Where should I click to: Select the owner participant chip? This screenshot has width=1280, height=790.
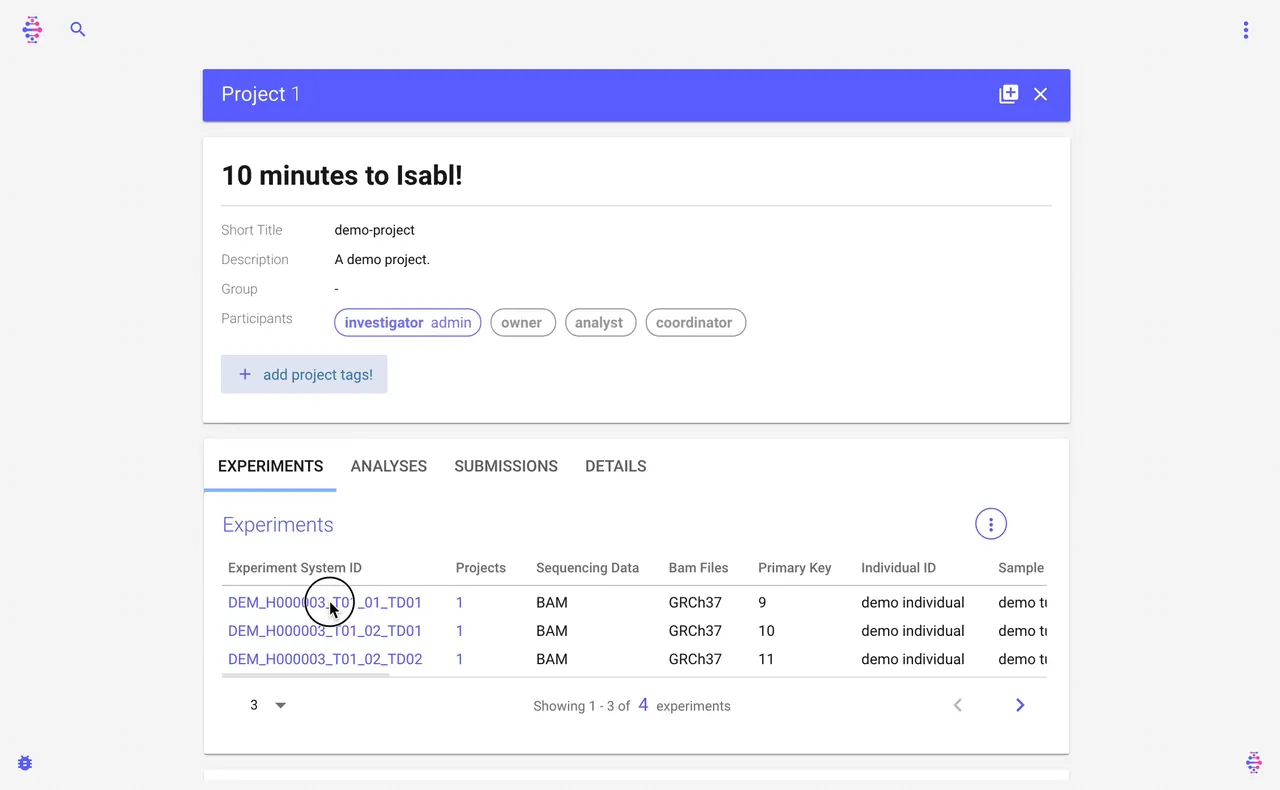click(x=523, y=322)
